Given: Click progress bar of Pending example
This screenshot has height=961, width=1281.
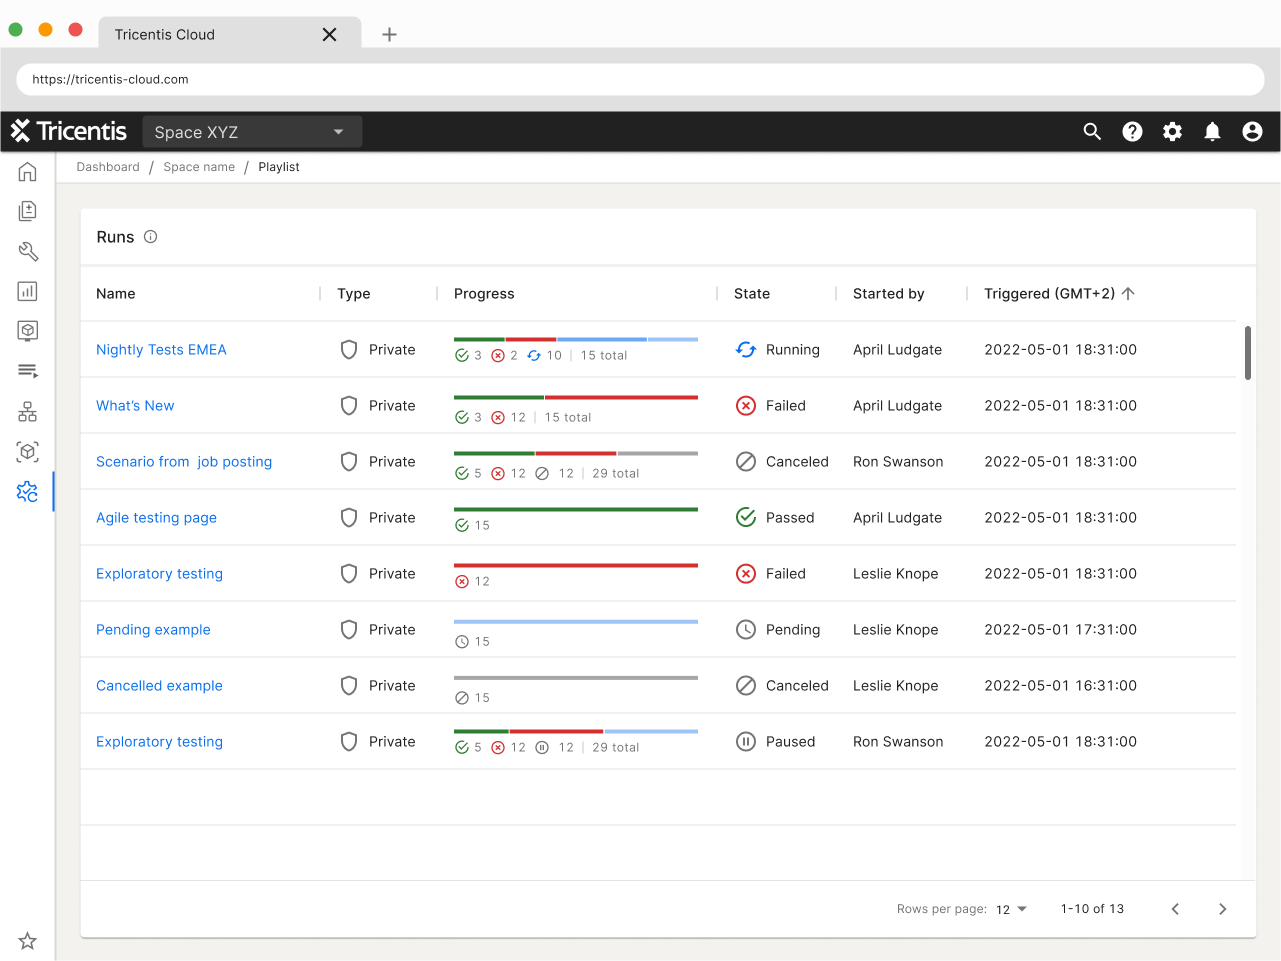Looking at the screenshot, I should (x=576, y=621).
